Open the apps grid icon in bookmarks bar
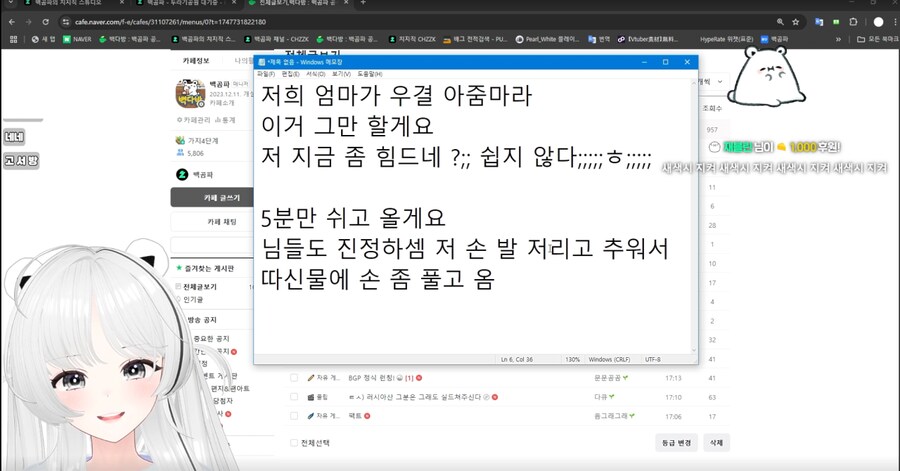This screenshot has height=471, width=900. 14,39
